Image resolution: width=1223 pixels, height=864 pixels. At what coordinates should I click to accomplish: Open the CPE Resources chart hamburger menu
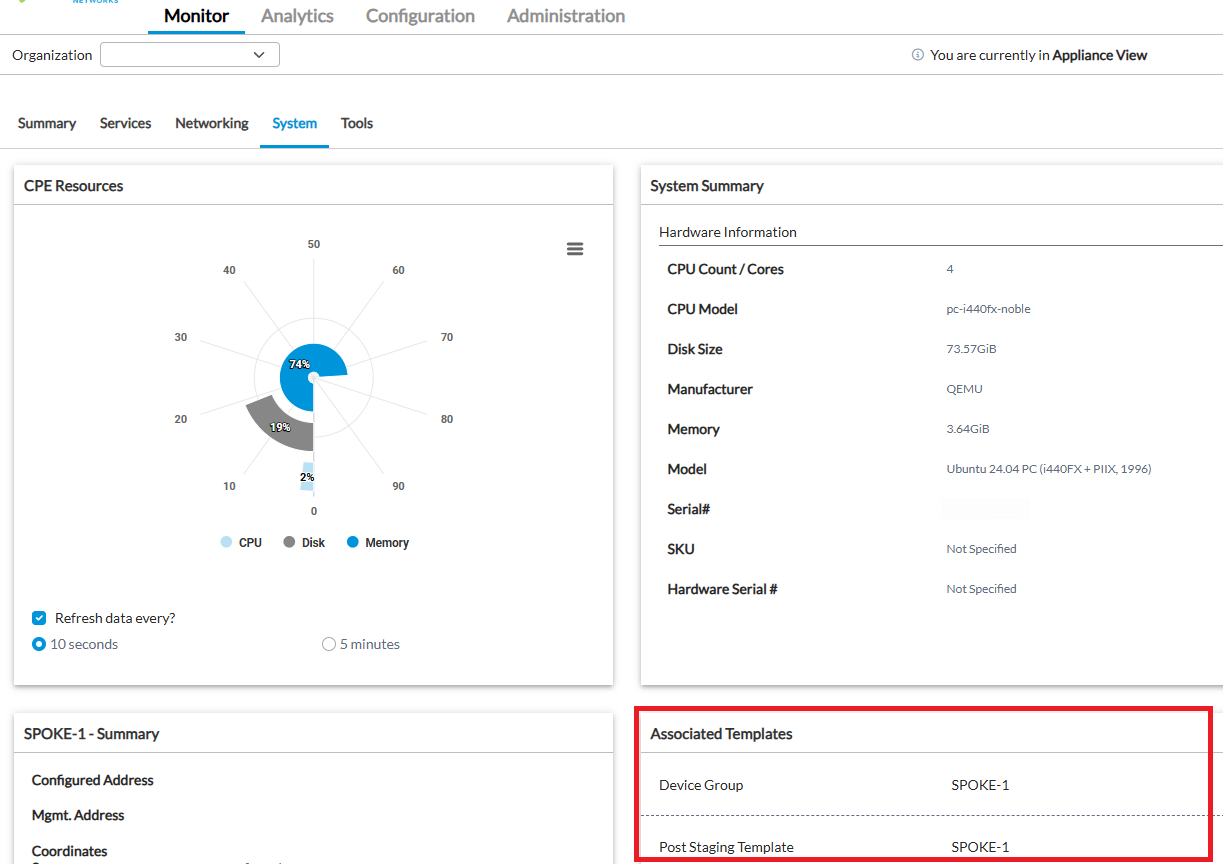[575, 249]
